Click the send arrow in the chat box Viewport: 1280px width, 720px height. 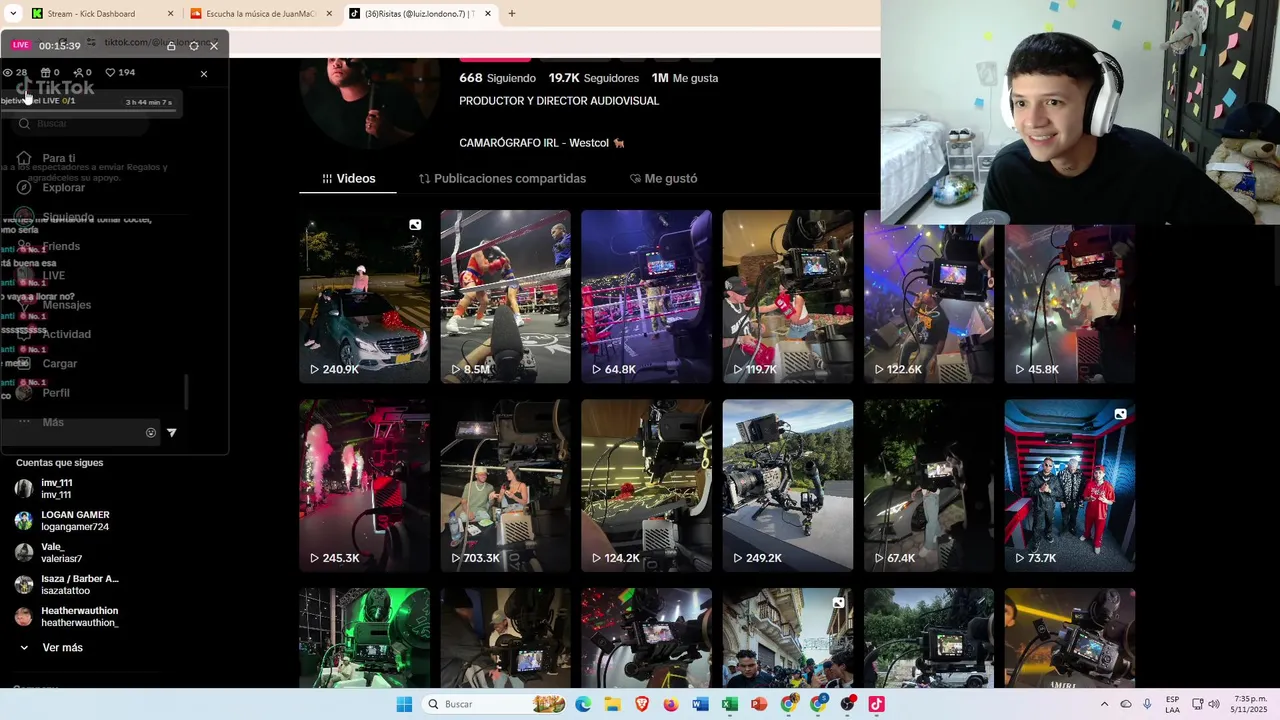[171, 433]
